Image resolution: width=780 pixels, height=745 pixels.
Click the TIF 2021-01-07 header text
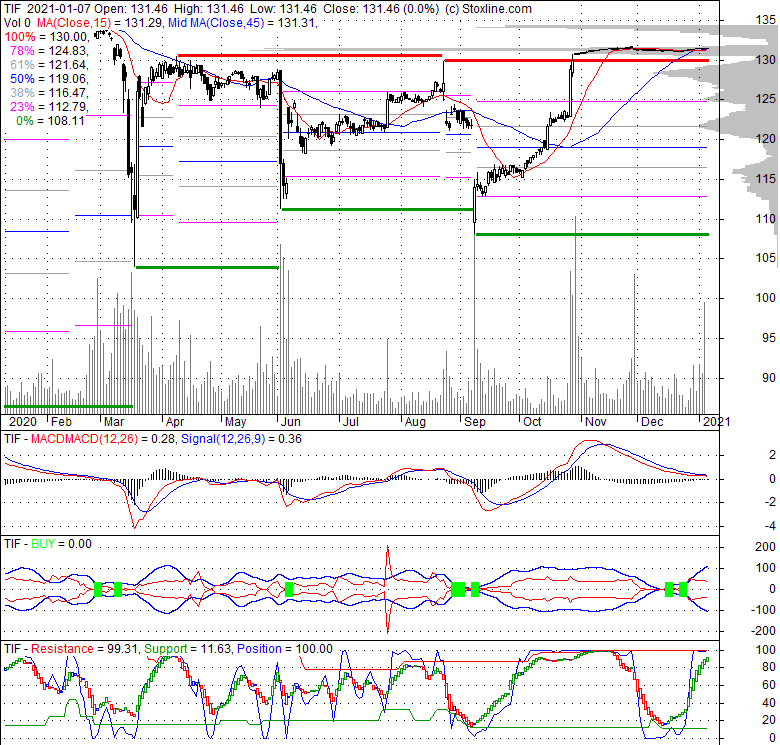click(x=47, y=8)
